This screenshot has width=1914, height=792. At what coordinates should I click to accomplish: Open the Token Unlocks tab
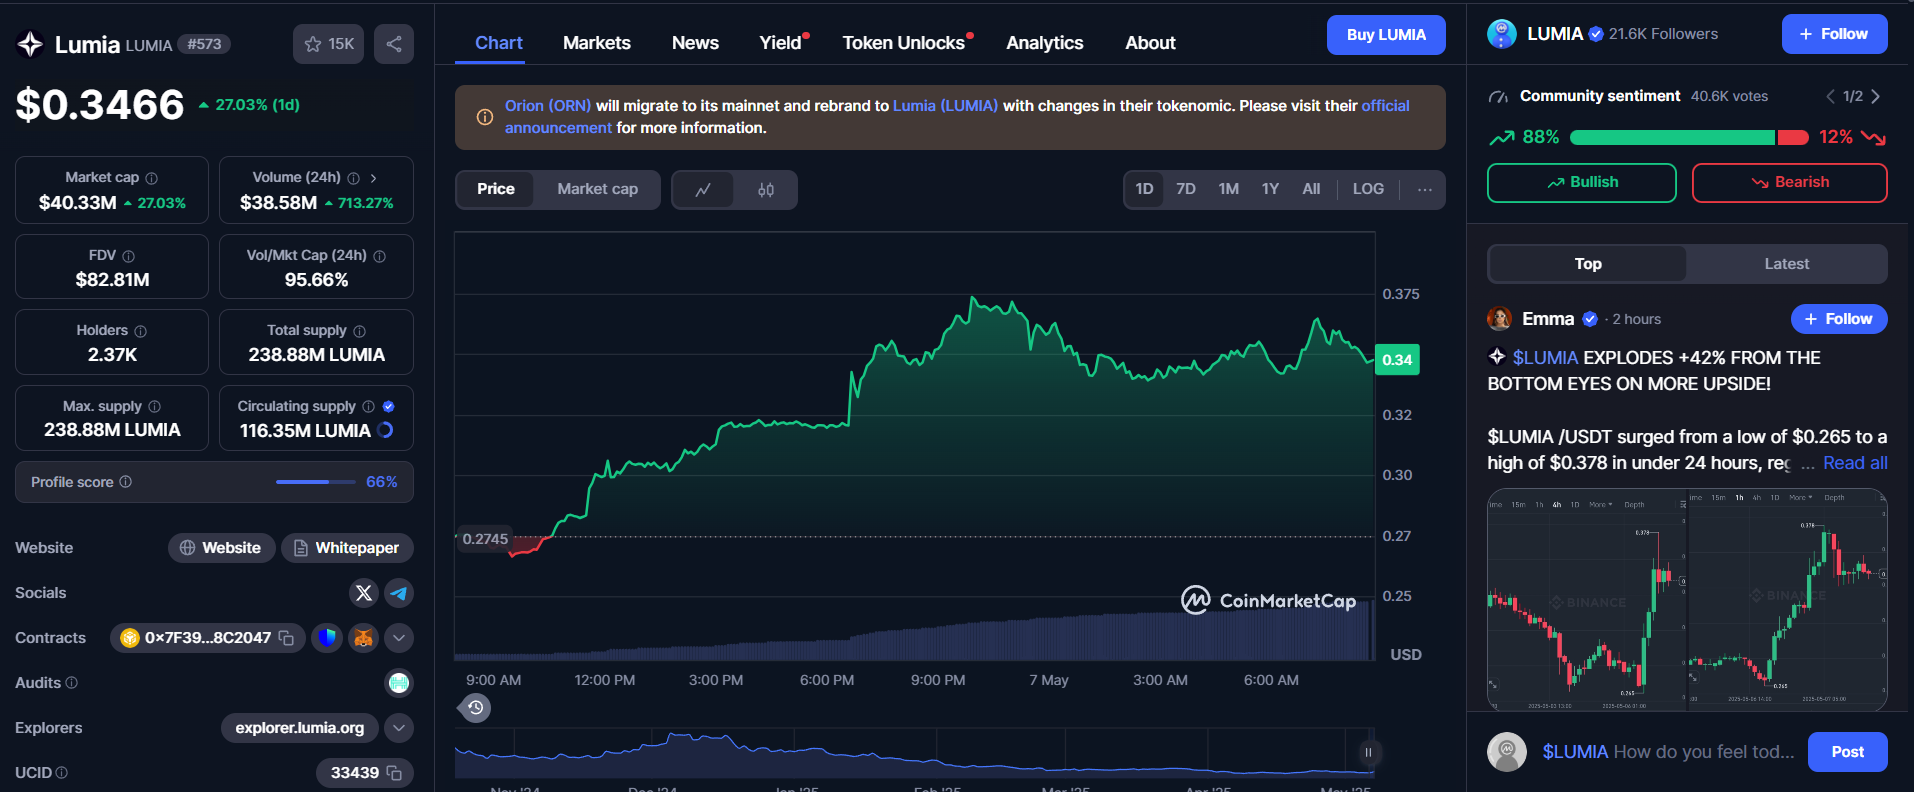click(x=904, y=43)
